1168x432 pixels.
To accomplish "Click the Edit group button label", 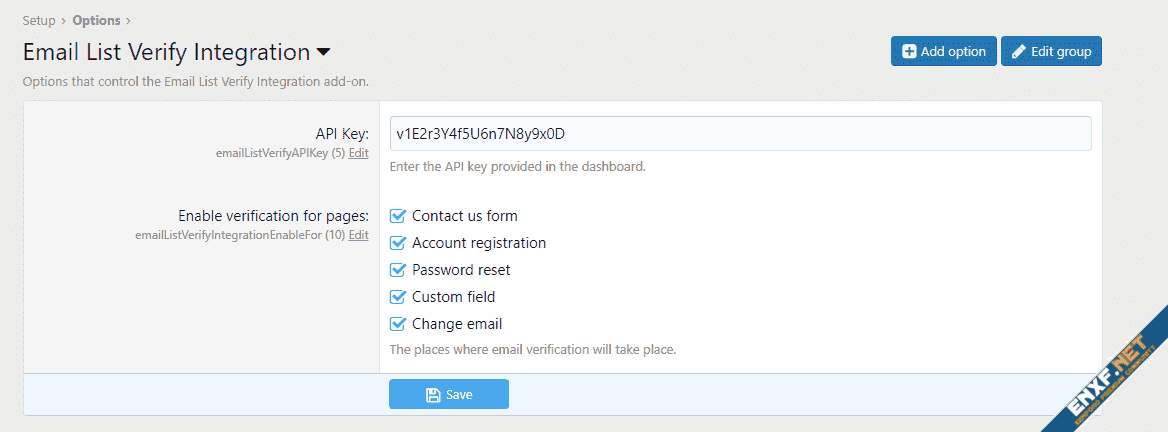I will click(1061, 52).
